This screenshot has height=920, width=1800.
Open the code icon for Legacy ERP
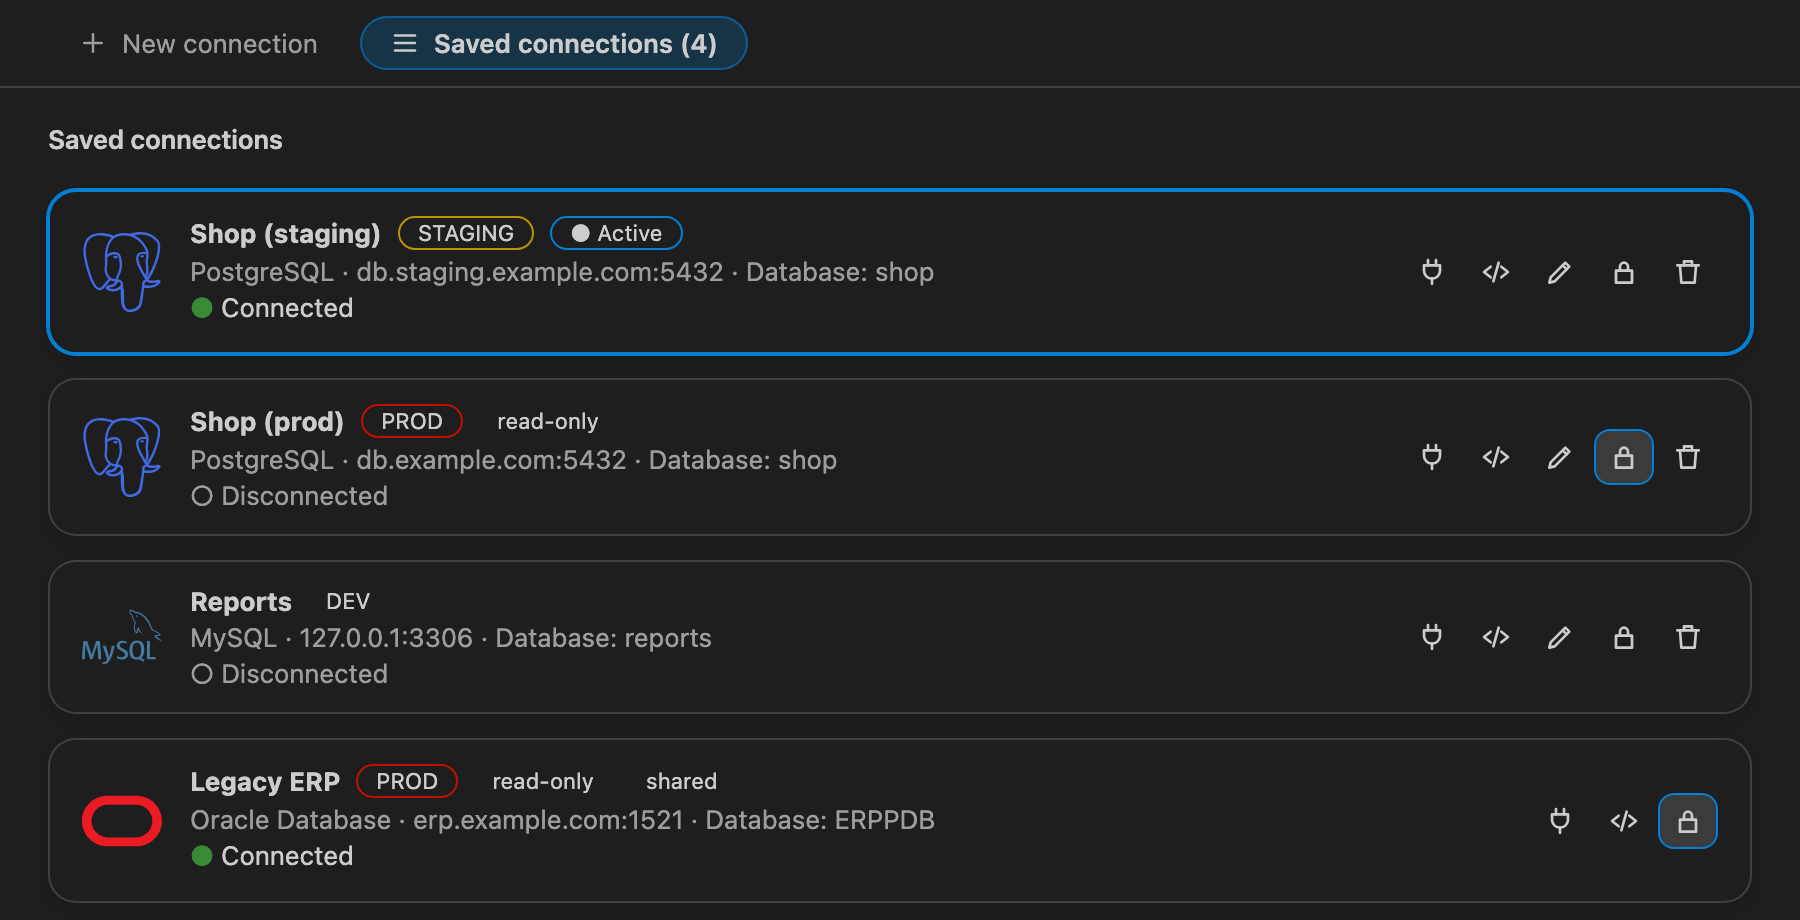(x=1624, y=821)
